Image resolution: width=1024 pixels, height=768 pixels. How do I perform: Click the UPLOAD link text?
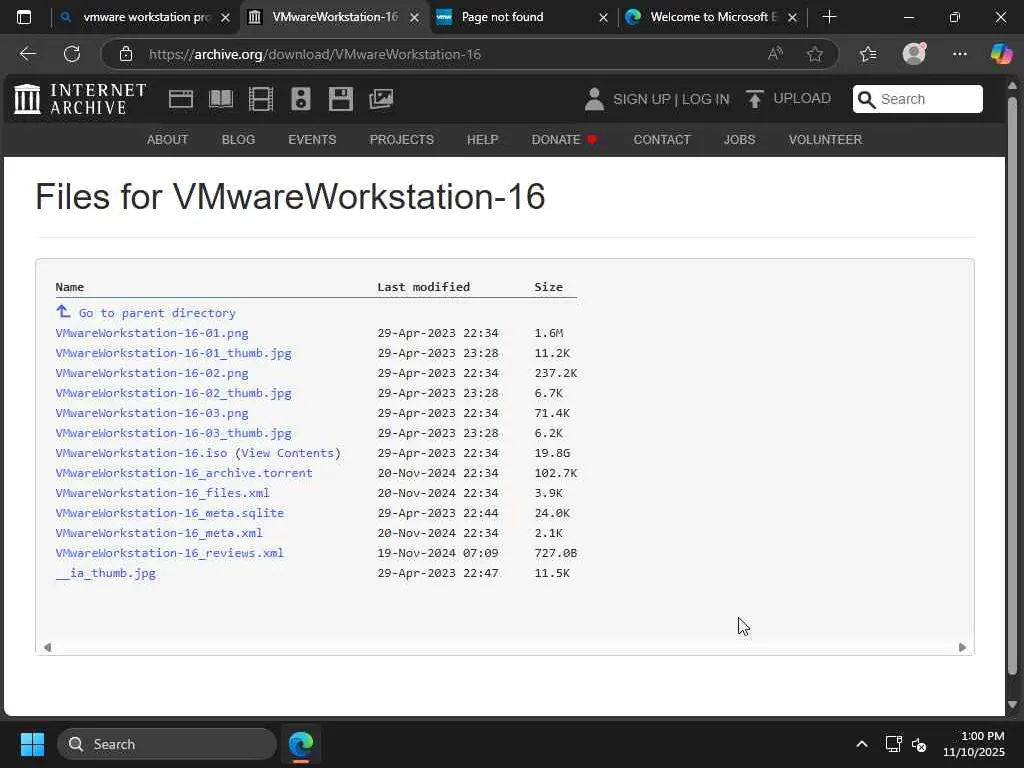(802, 99)
